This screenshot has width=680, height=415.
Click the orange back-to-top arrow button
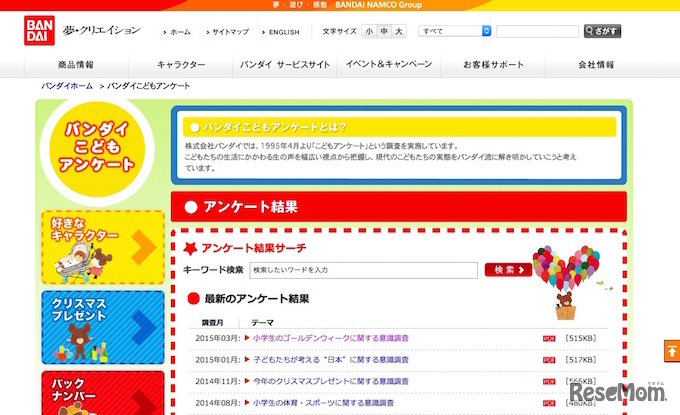click(x=672, y=351)
